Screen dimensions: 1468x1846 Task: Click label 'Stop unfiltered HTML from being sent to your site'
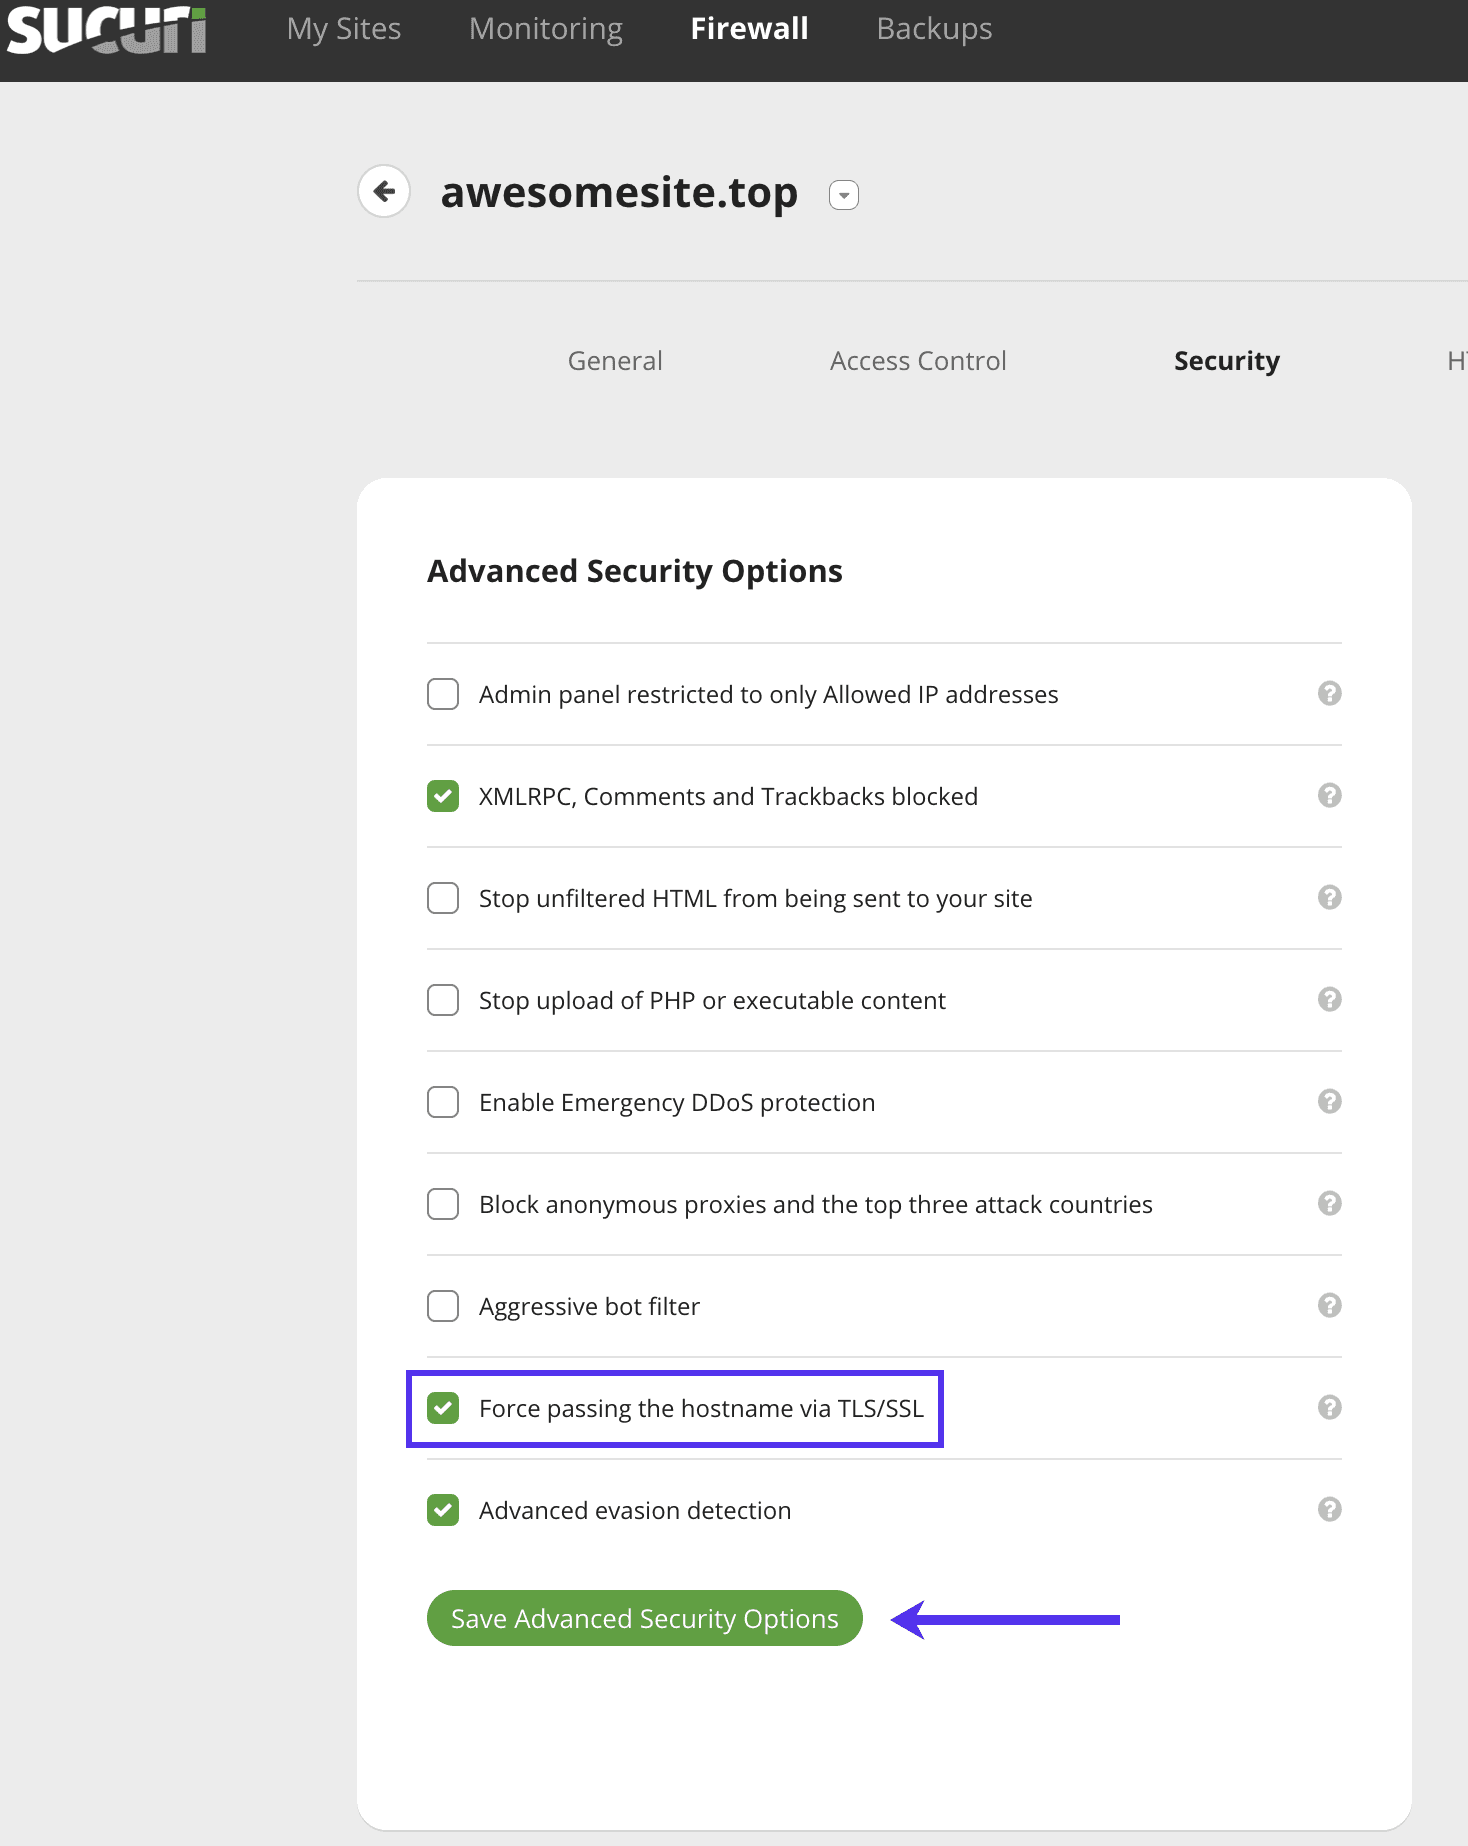pos(756,899)
